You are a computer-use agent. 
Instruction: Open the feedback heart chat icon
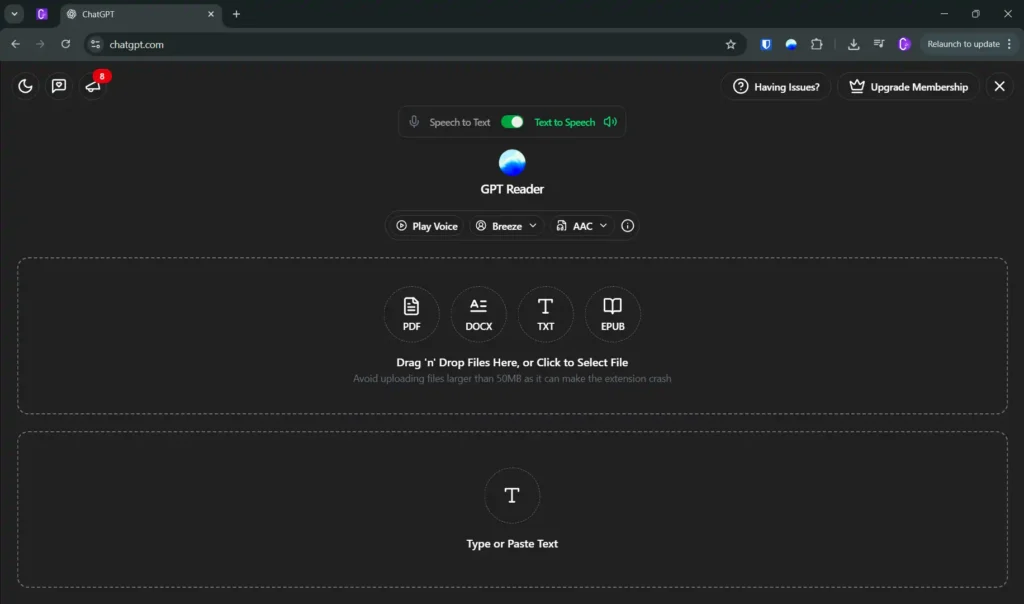point(59,86)
